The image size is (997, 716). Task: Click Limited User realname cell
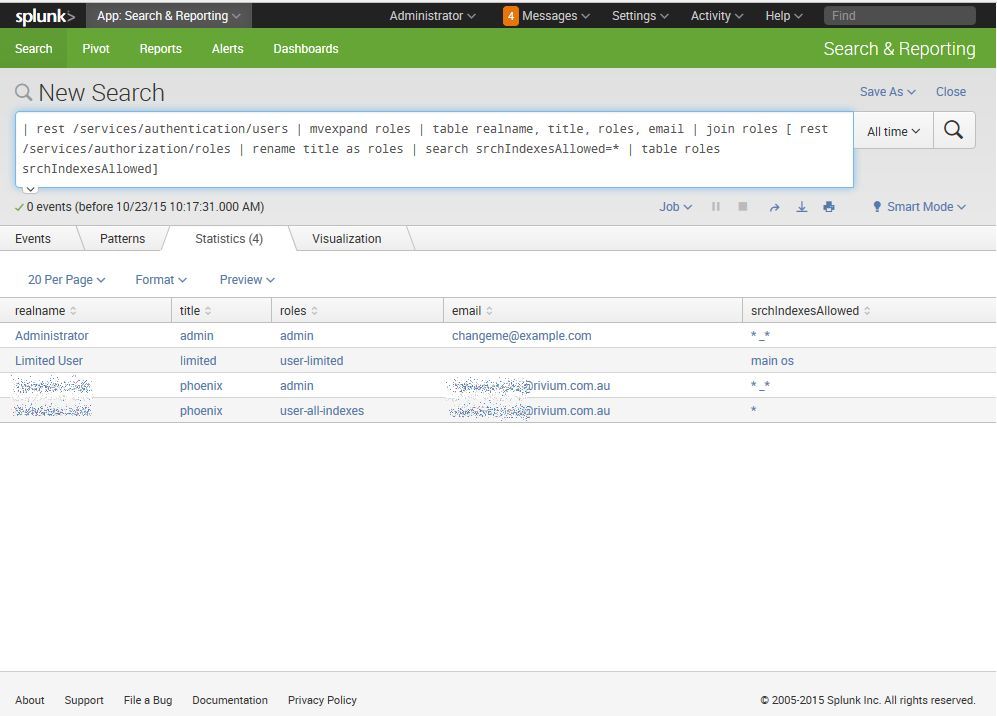click(49, 361)
